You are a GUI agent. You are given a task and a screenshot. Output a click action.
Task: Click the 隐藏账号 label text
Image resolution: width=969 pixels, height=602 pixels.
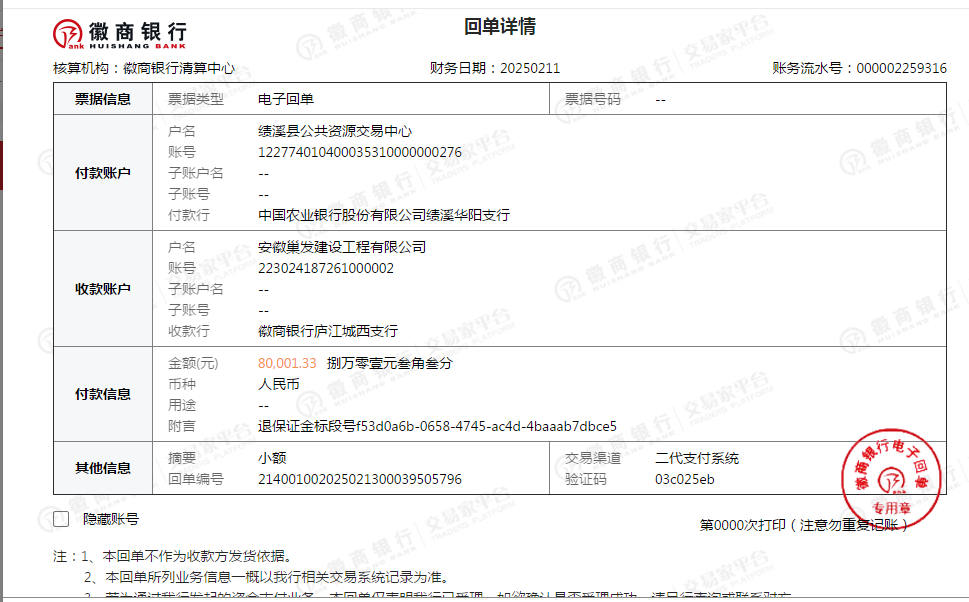pos(110,519)
